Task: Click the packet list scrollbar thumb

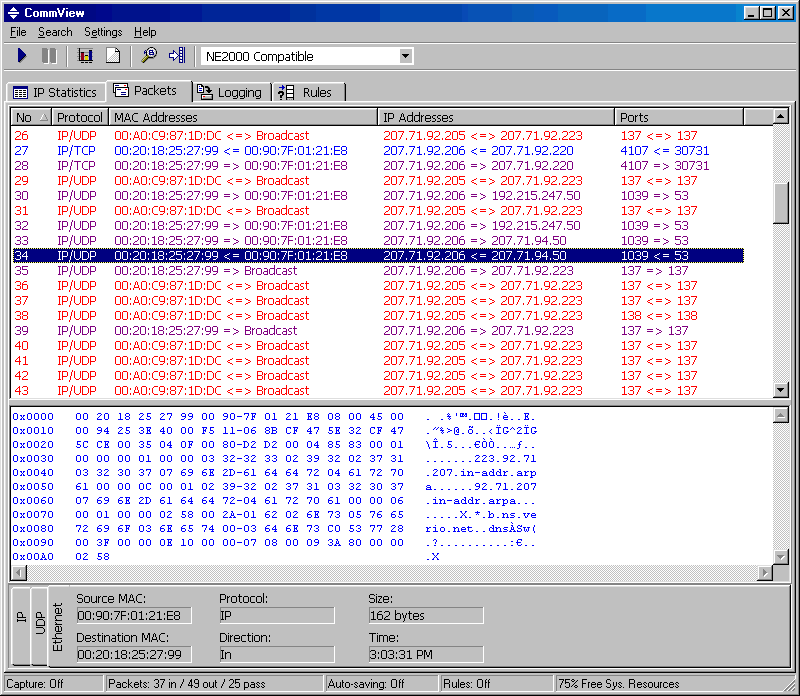Action: (781, 203)
